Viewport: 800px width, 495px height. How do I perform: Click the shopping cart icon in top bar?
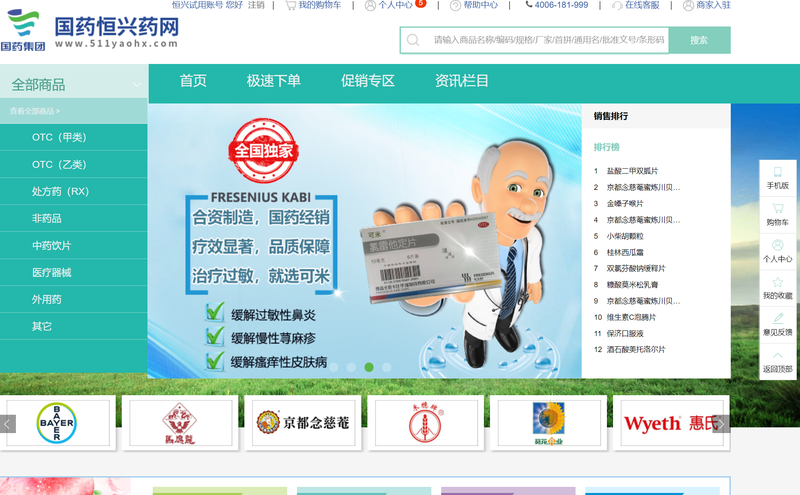(290, 5)
